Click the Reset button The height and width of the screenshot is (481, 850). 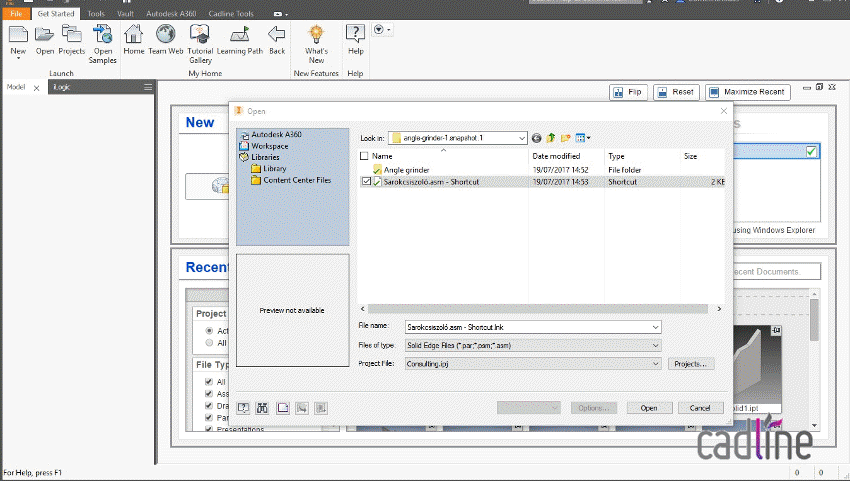676,92
